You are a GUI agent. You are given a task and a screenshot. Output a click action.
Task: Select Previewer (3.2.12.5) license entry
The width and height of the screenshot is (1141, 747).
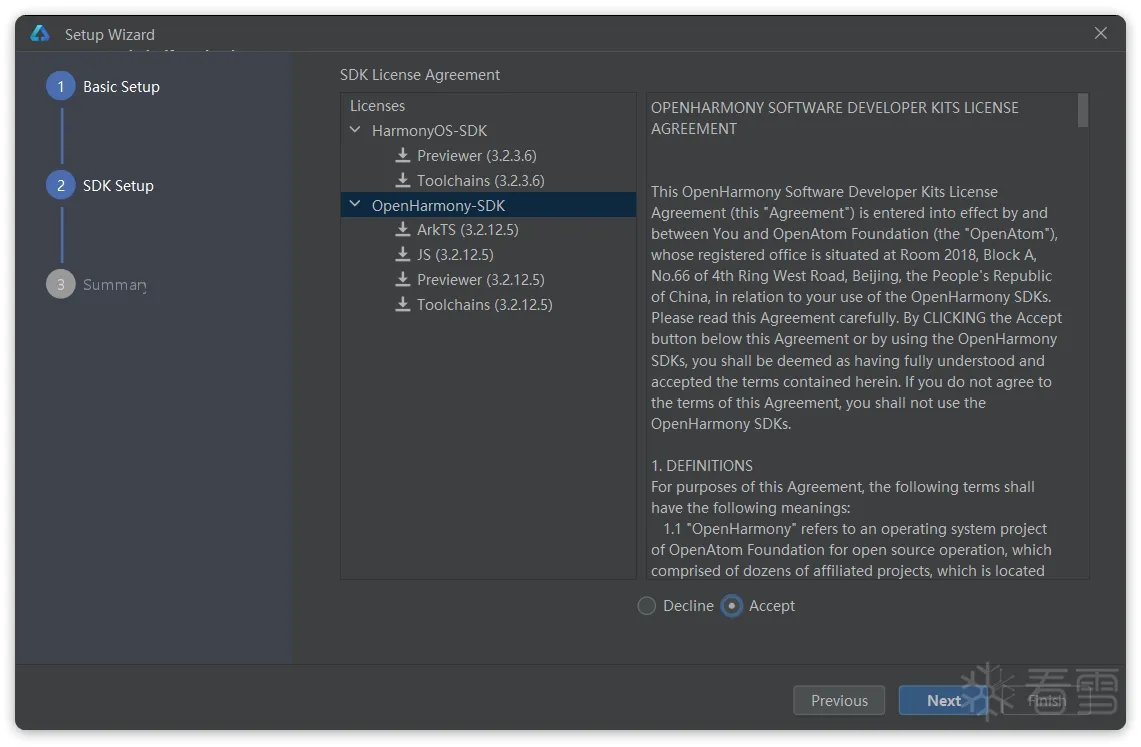pos(480,279)
